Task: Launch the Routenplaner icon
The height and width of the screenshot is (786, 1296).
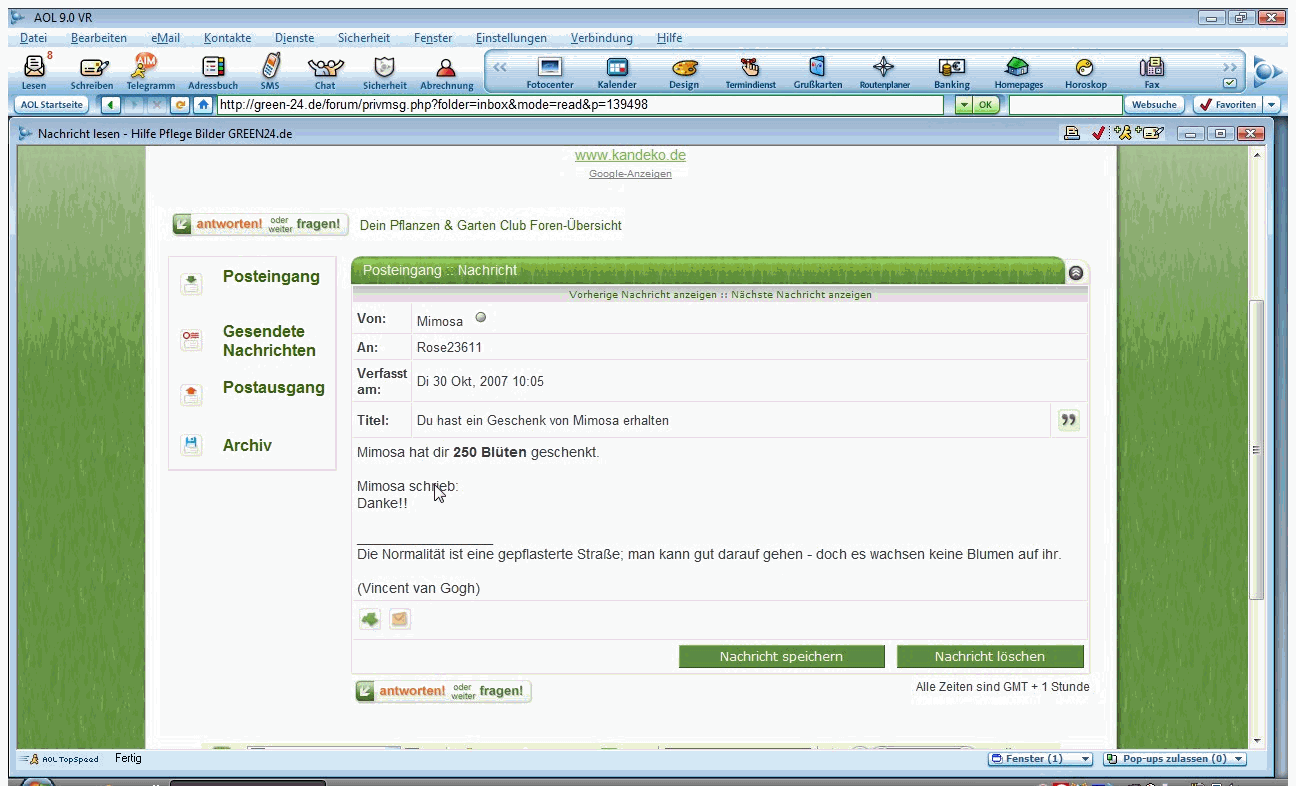Action: click(884, 70)
